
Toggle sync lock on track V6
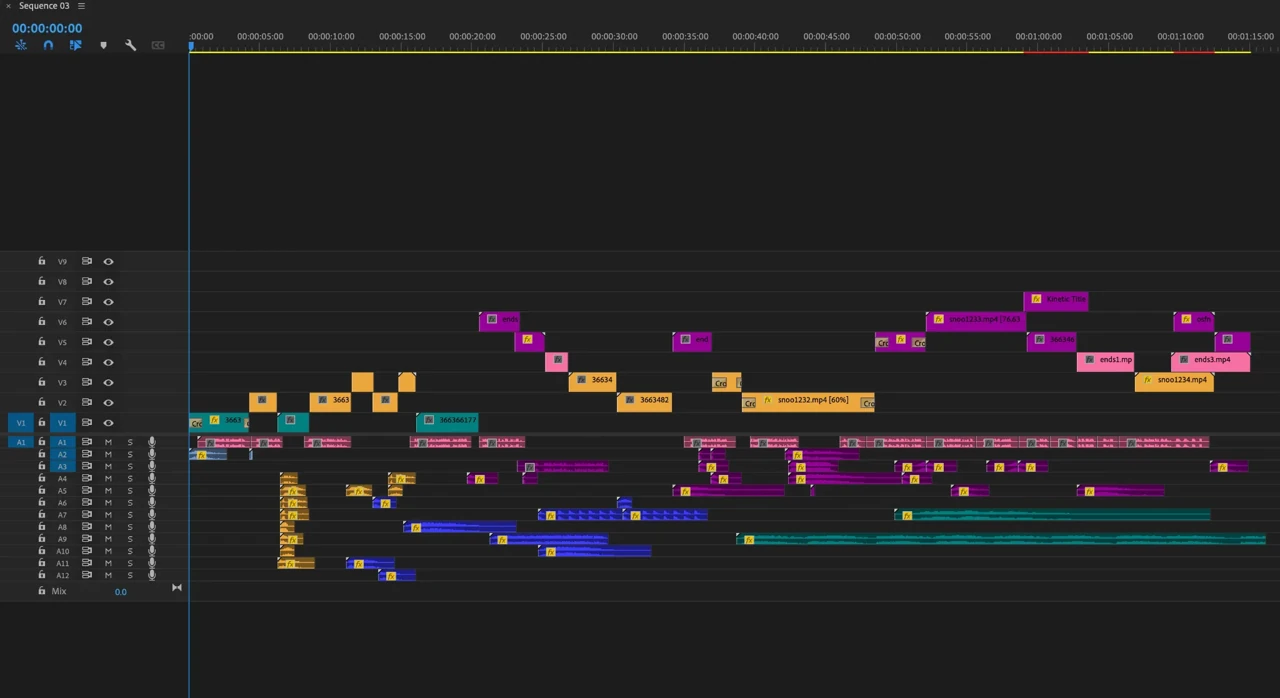[x=86, y=322]
